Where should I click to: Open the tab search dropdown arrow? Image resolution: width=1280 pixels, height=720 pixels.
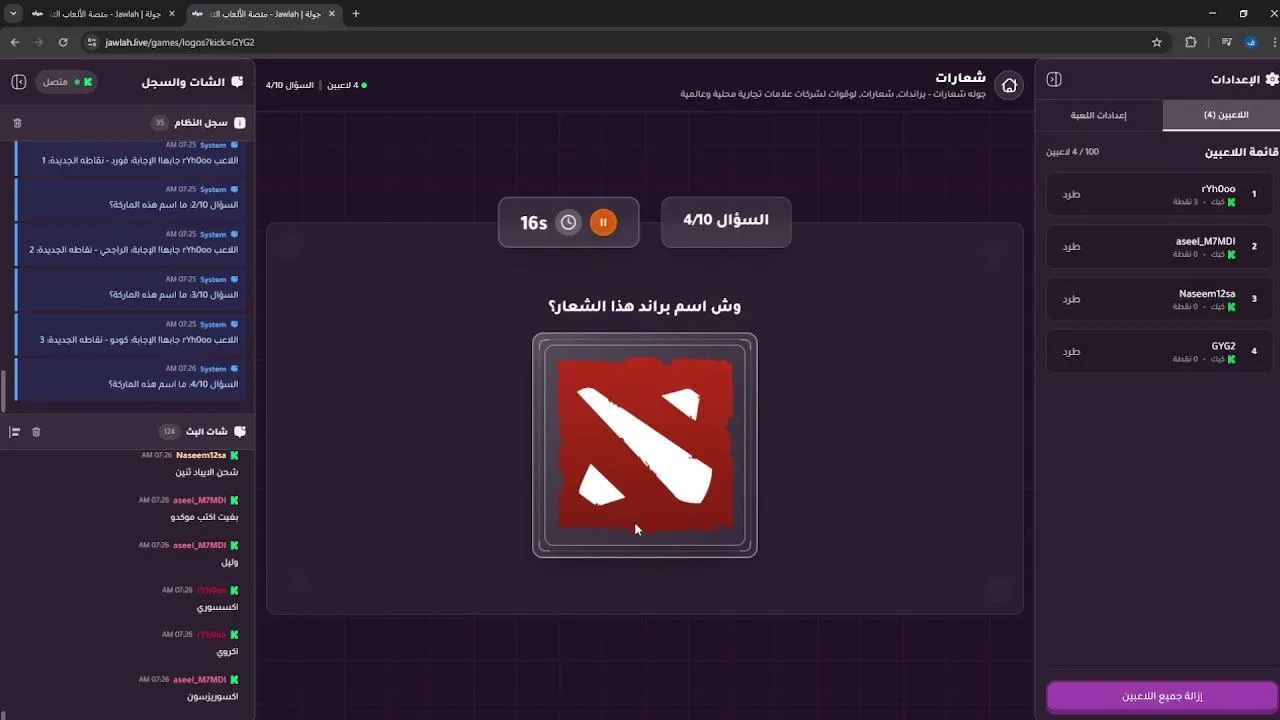click(13, 14)
